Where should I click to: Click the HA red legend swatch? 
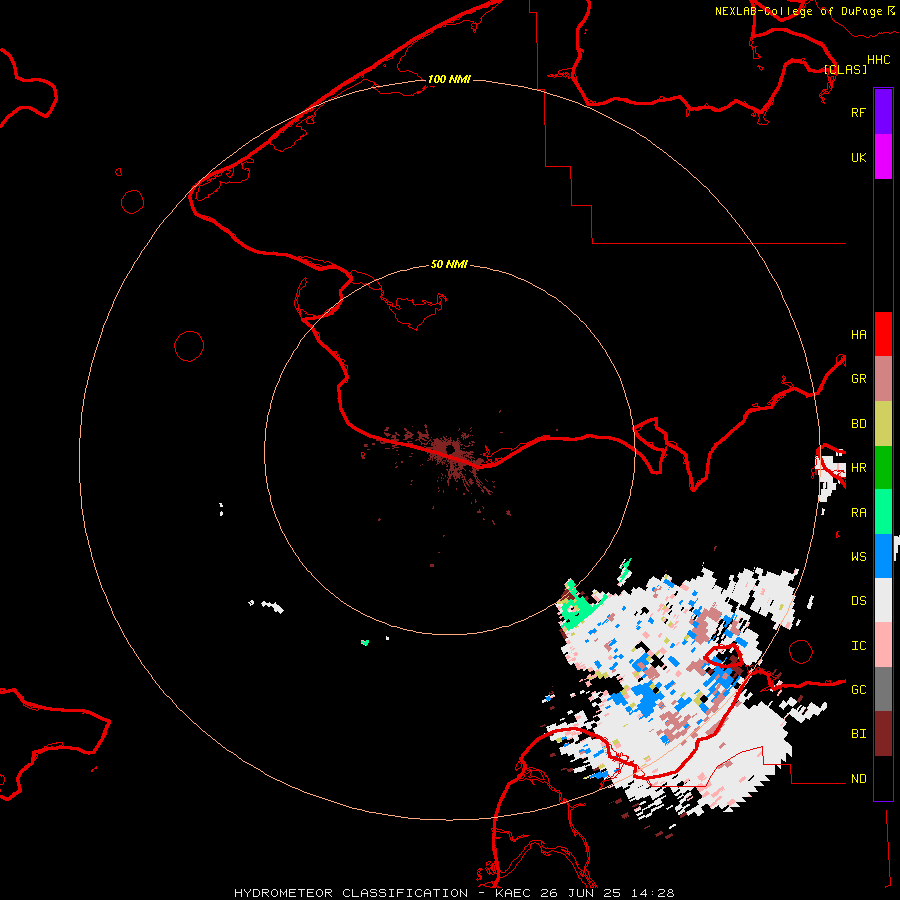(883, 334)
